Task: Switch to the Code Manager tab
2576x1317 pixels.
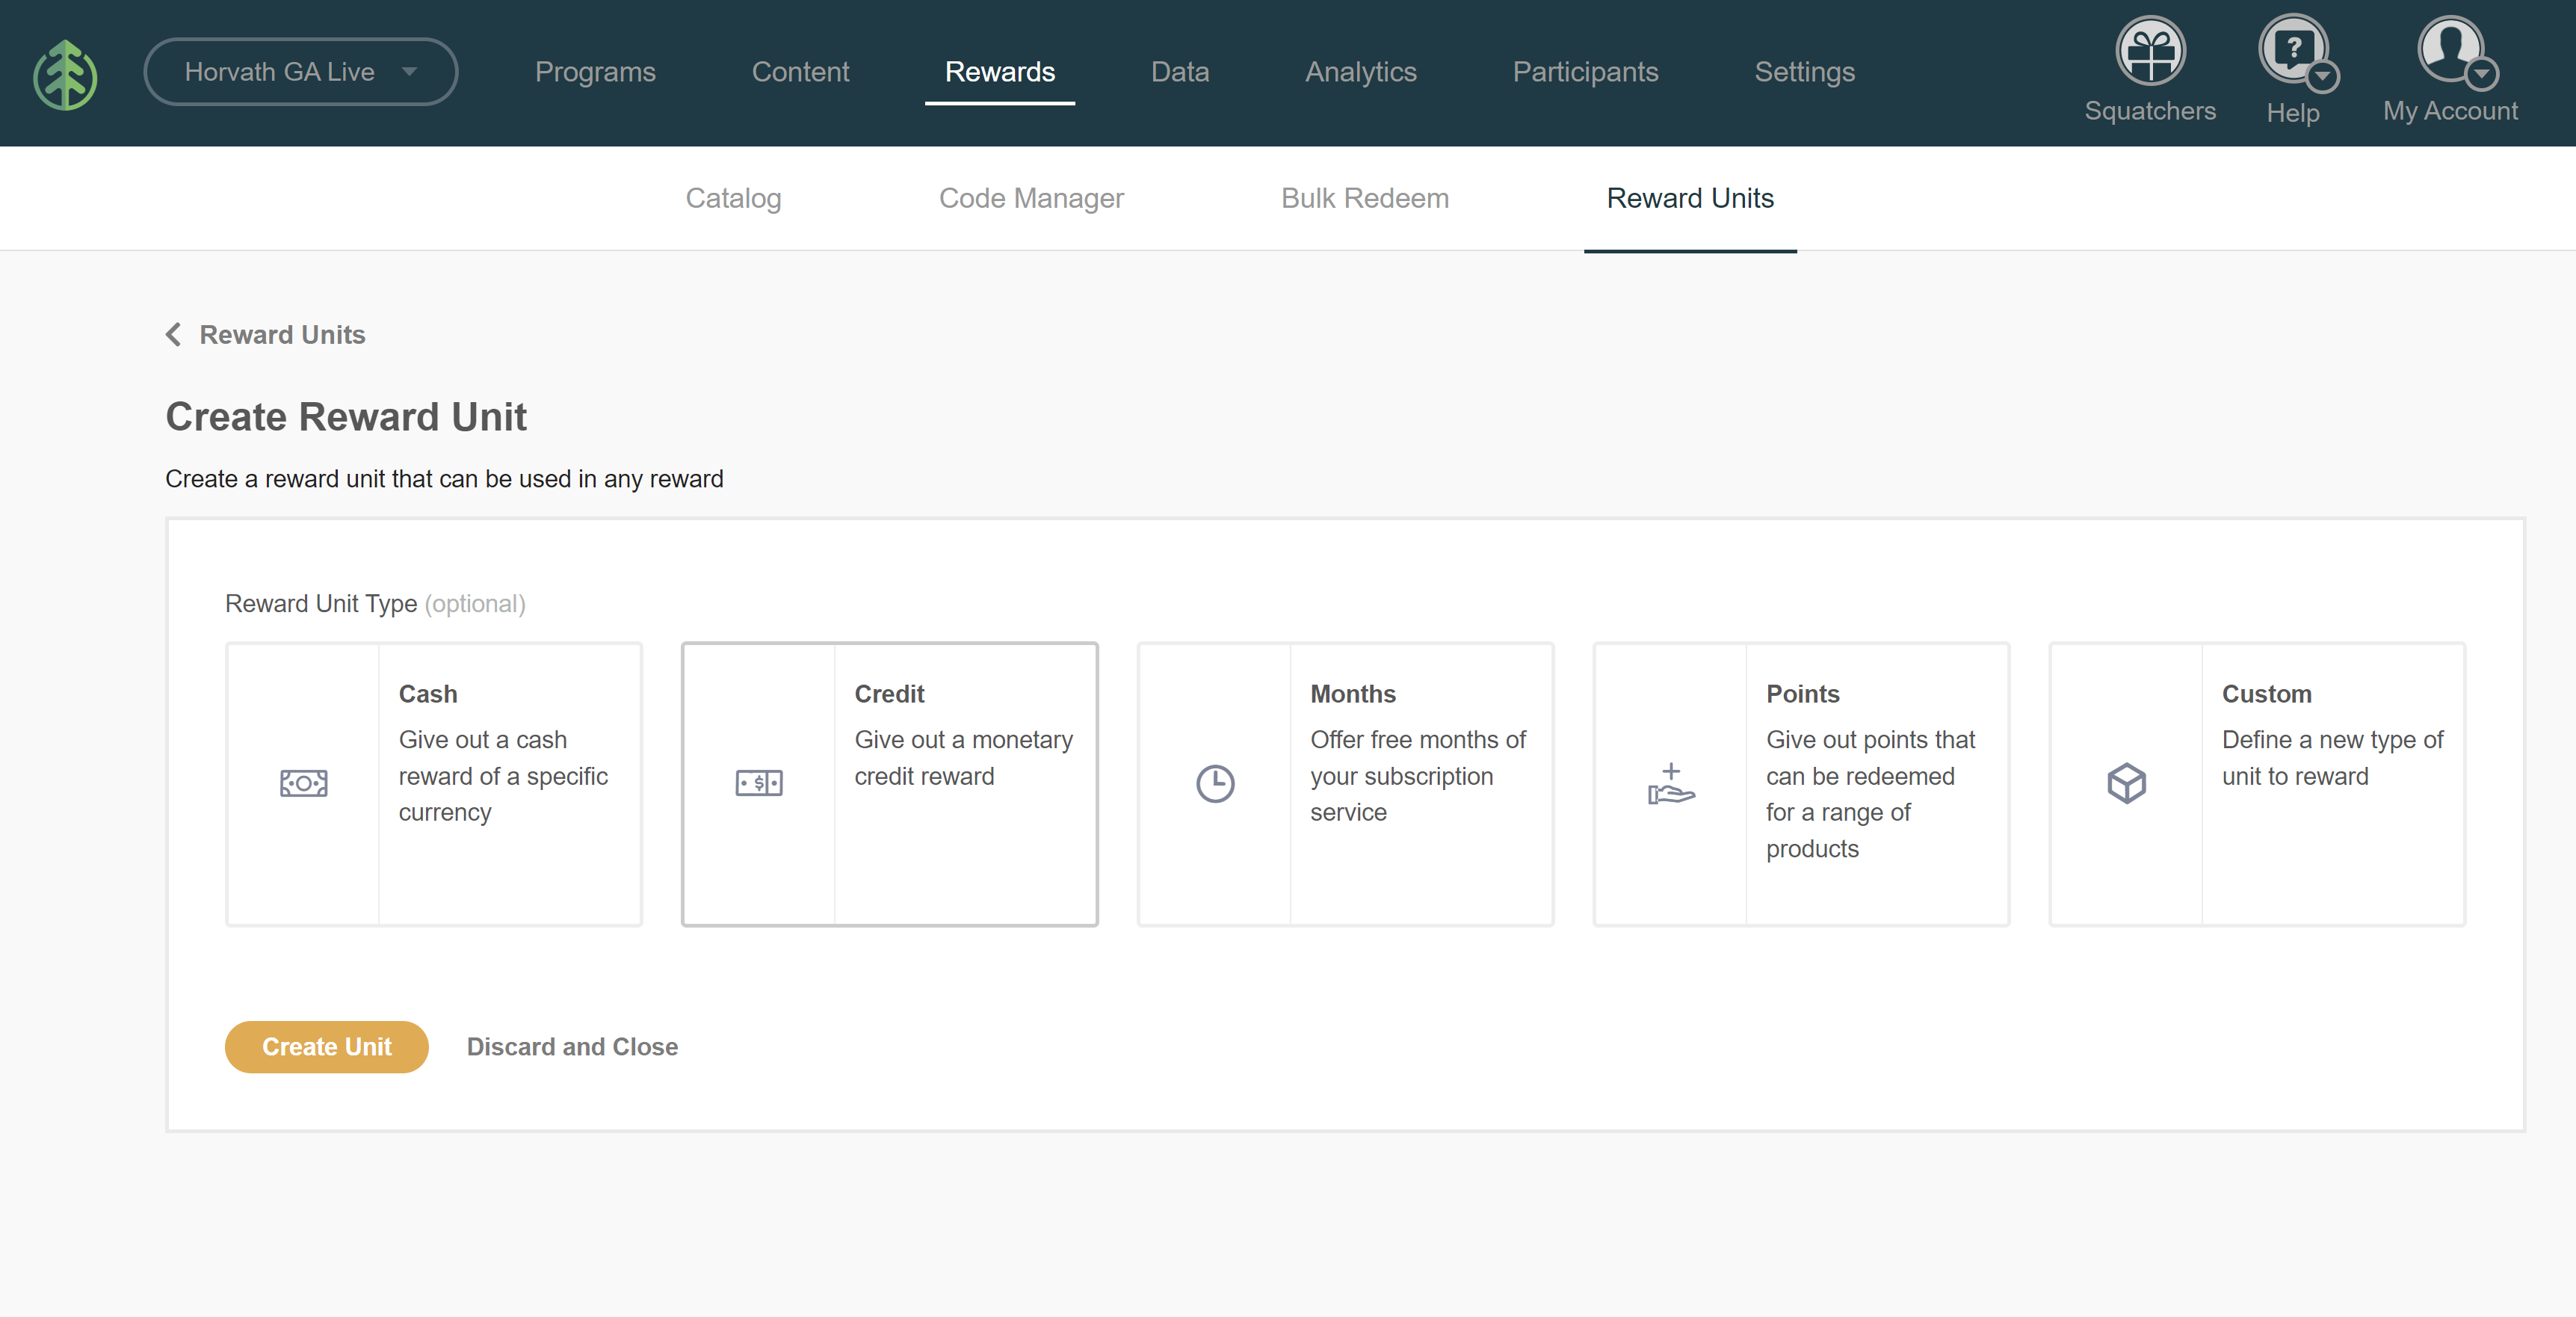Action: coord(1031,198)
